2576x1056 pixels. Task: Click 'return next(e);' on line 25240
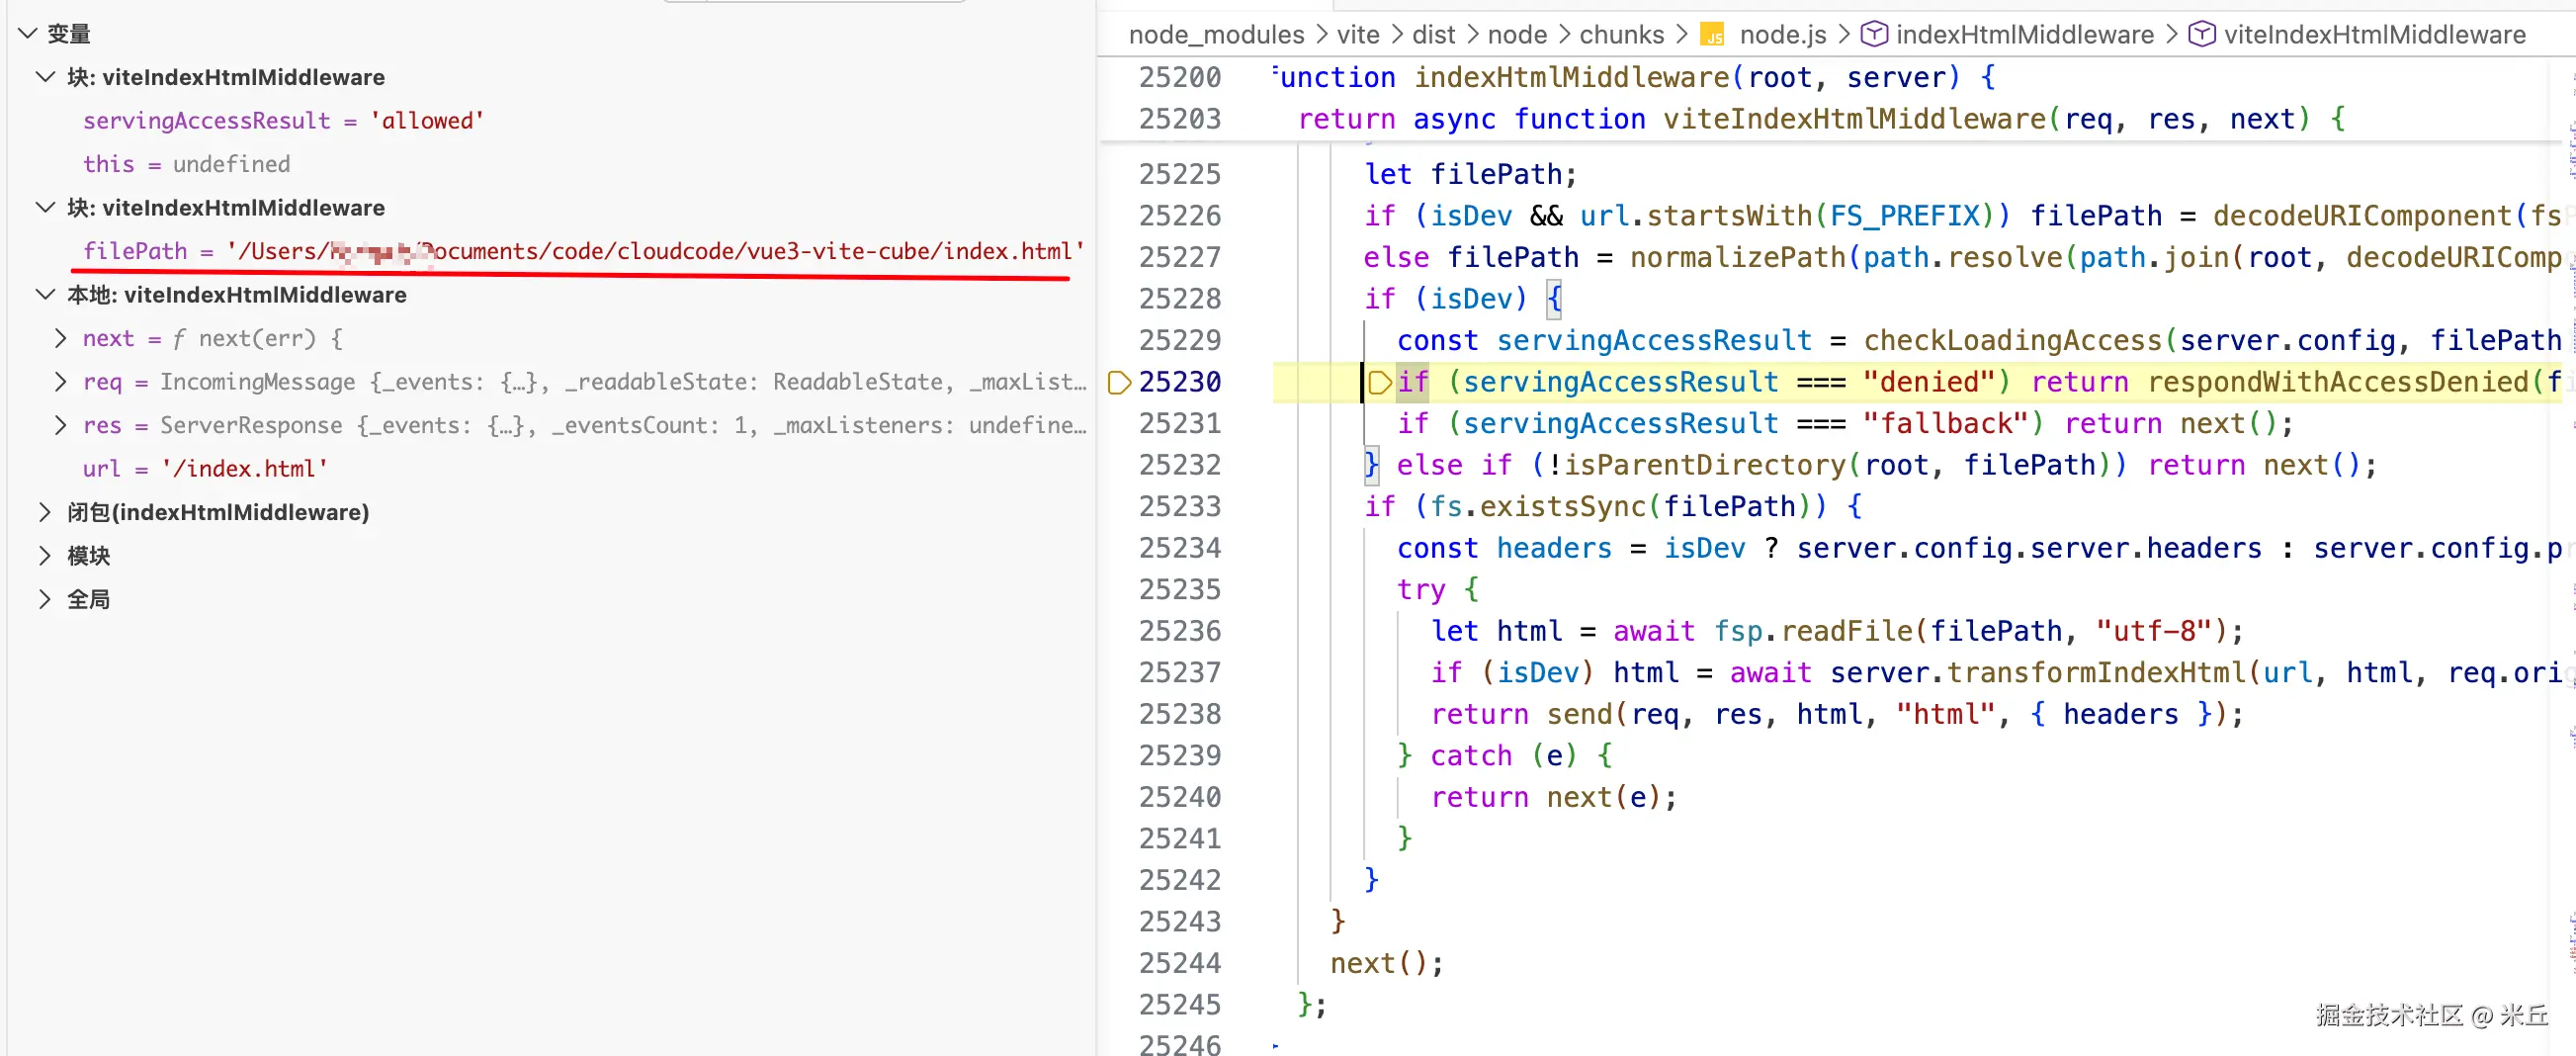(x=1554, y=797)
